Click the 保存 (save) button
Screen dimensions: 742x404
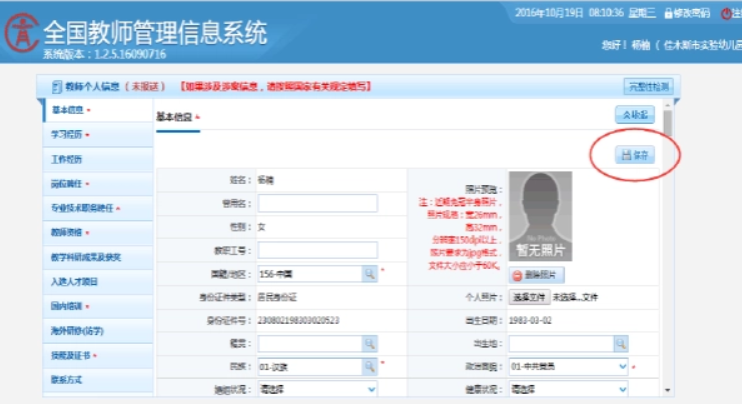tap(636, 155)
